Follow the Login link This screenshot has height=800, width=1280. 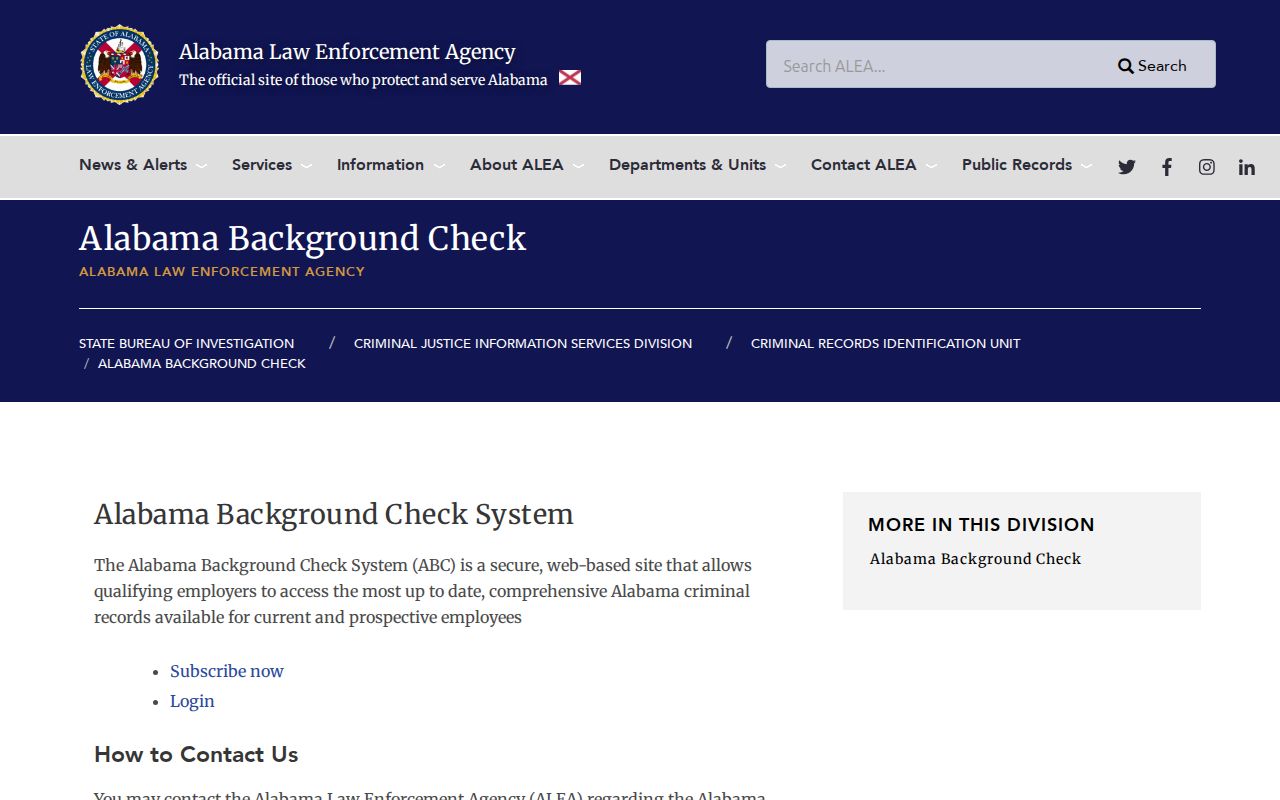click(x=192, y=701)
